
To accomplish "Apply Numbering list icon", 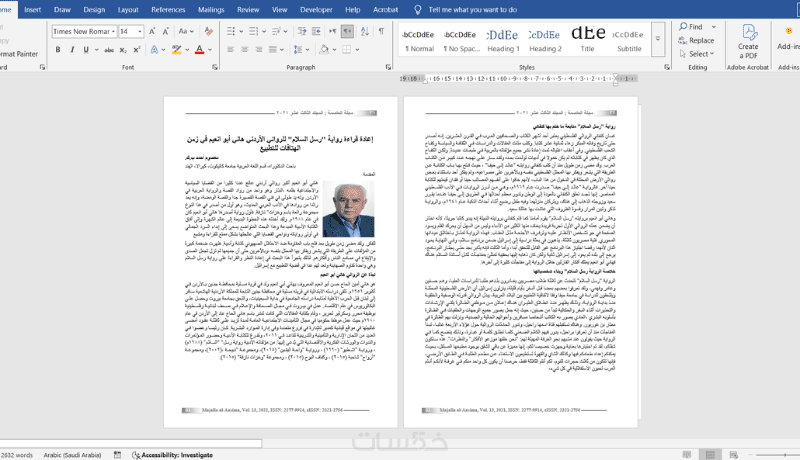I will point(253,32).
